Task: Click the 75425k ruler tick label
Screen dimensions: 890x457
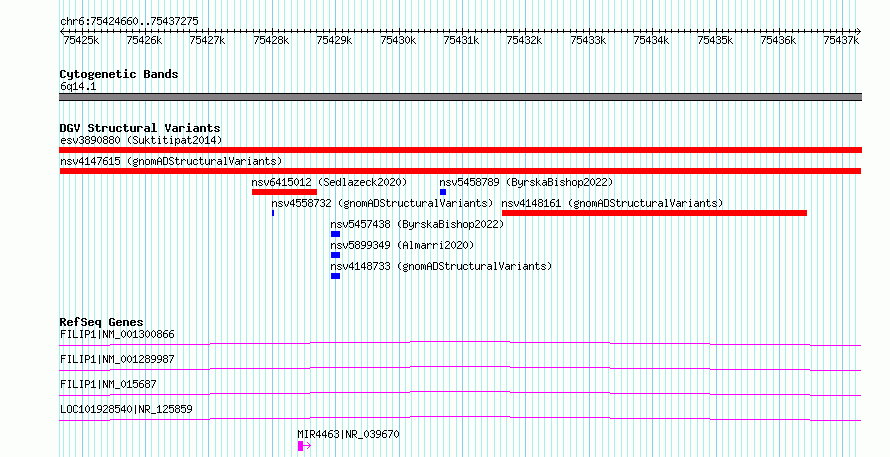Action: pos(81,40)
